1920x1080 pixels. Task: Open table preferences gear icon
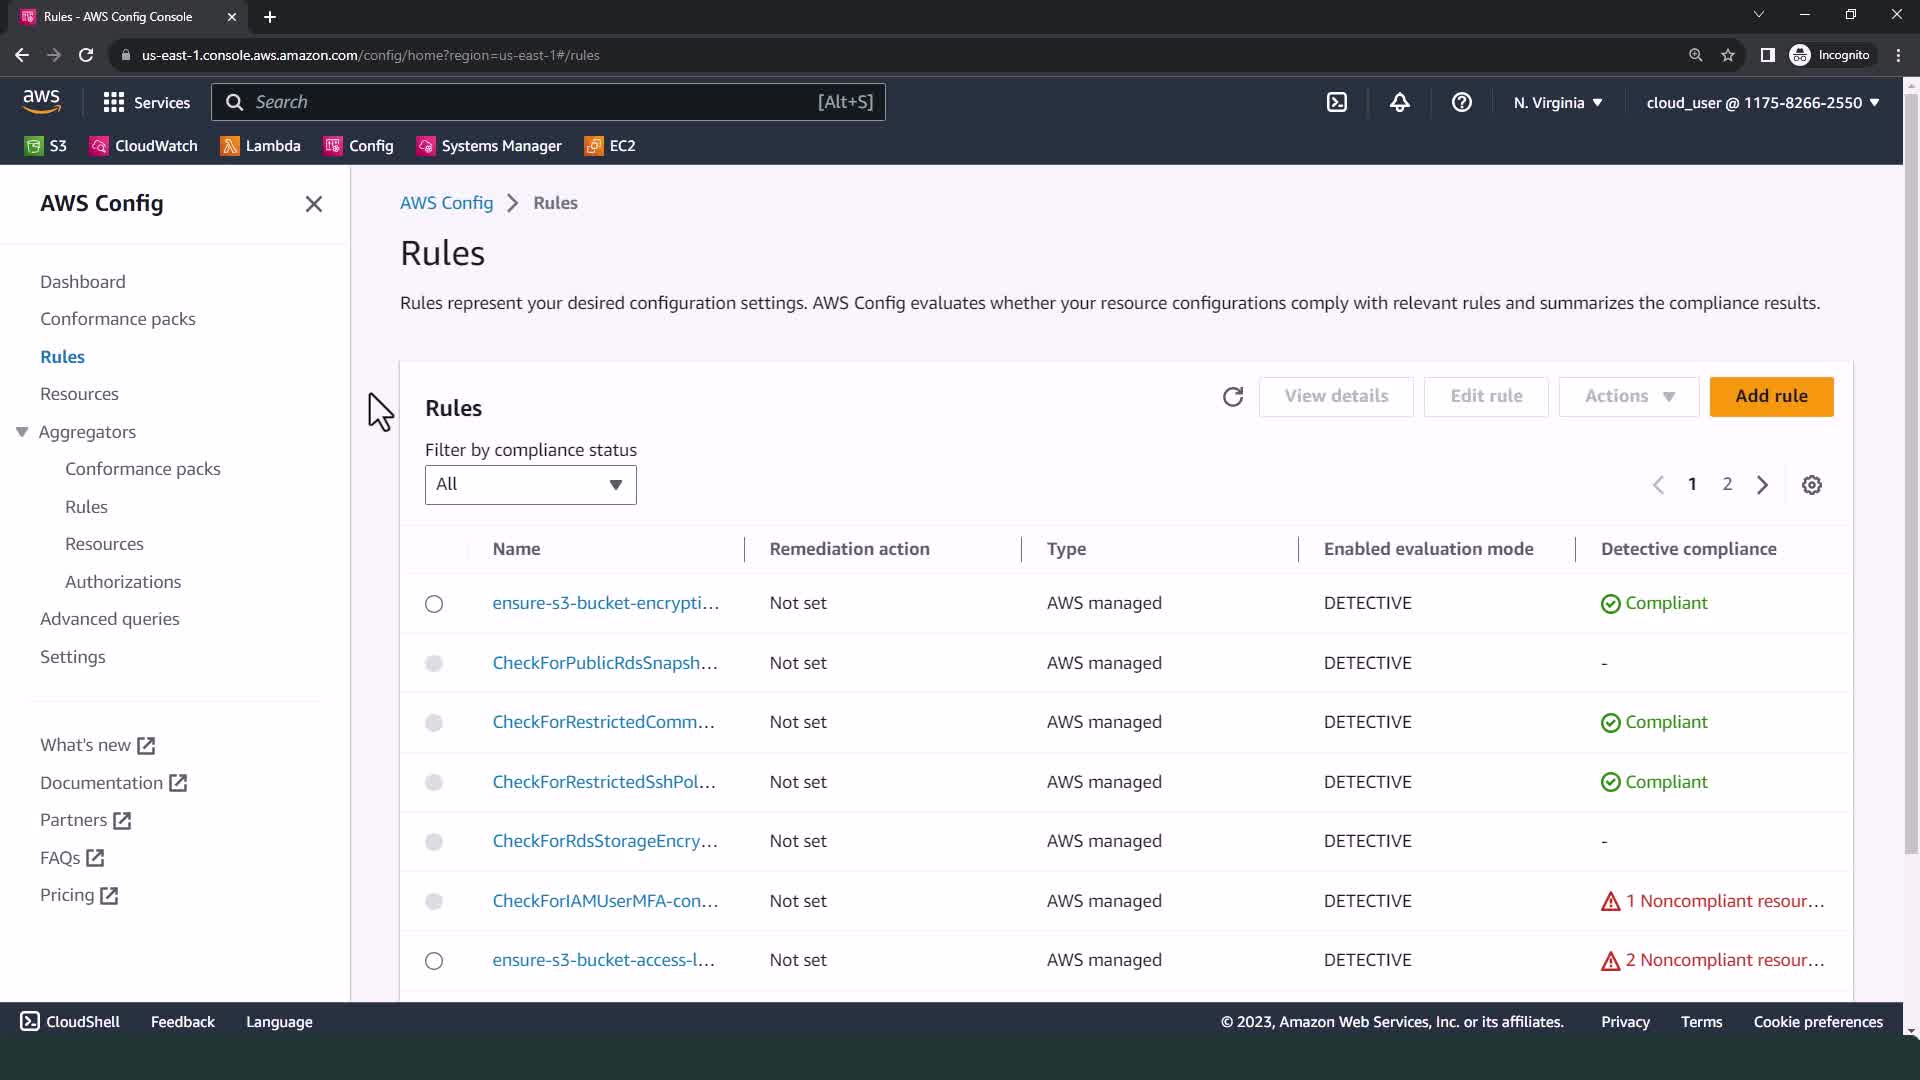(1811, 485)
